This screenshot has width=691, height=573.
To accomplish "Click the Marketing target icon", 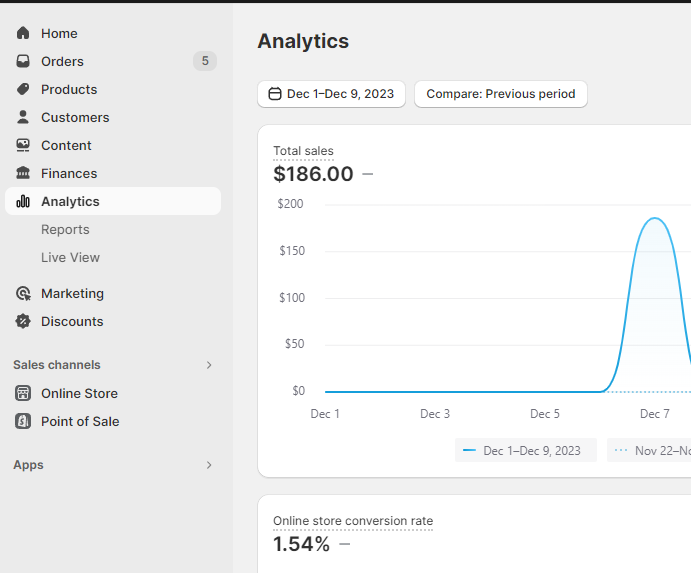I will point(23,293).
